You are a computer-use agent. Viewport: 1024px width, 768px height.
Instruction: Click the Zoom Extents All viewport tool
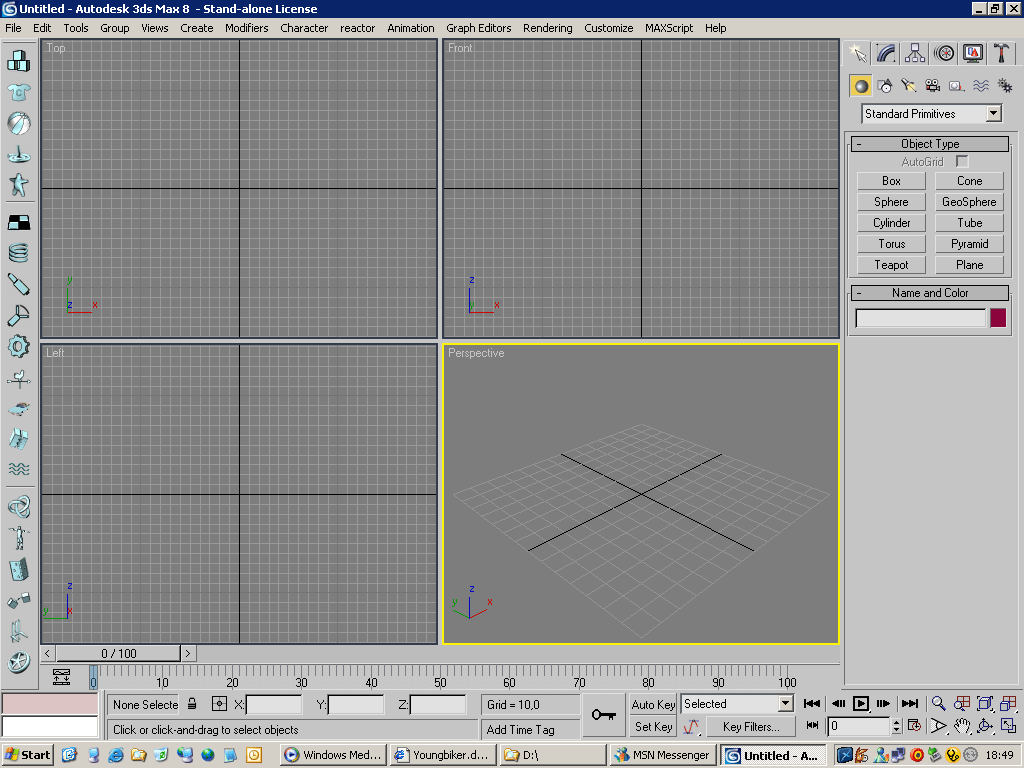click(1008, 703)
